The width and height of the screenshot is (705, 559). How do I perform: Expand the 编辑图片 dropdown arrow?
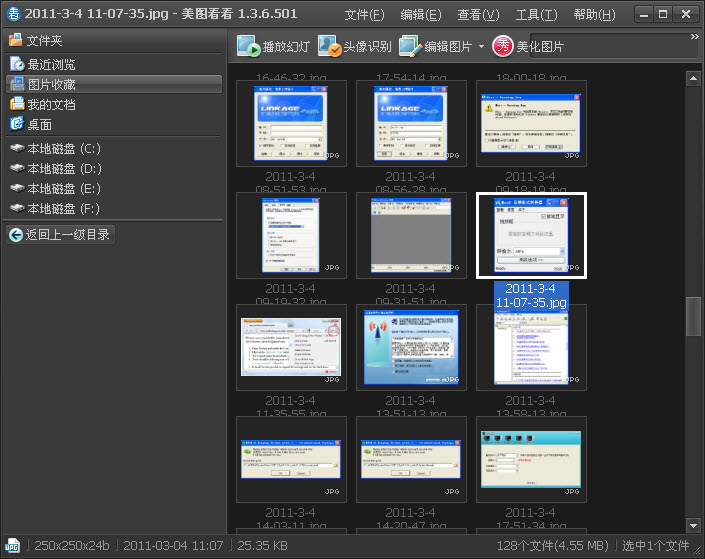[481, 48]
